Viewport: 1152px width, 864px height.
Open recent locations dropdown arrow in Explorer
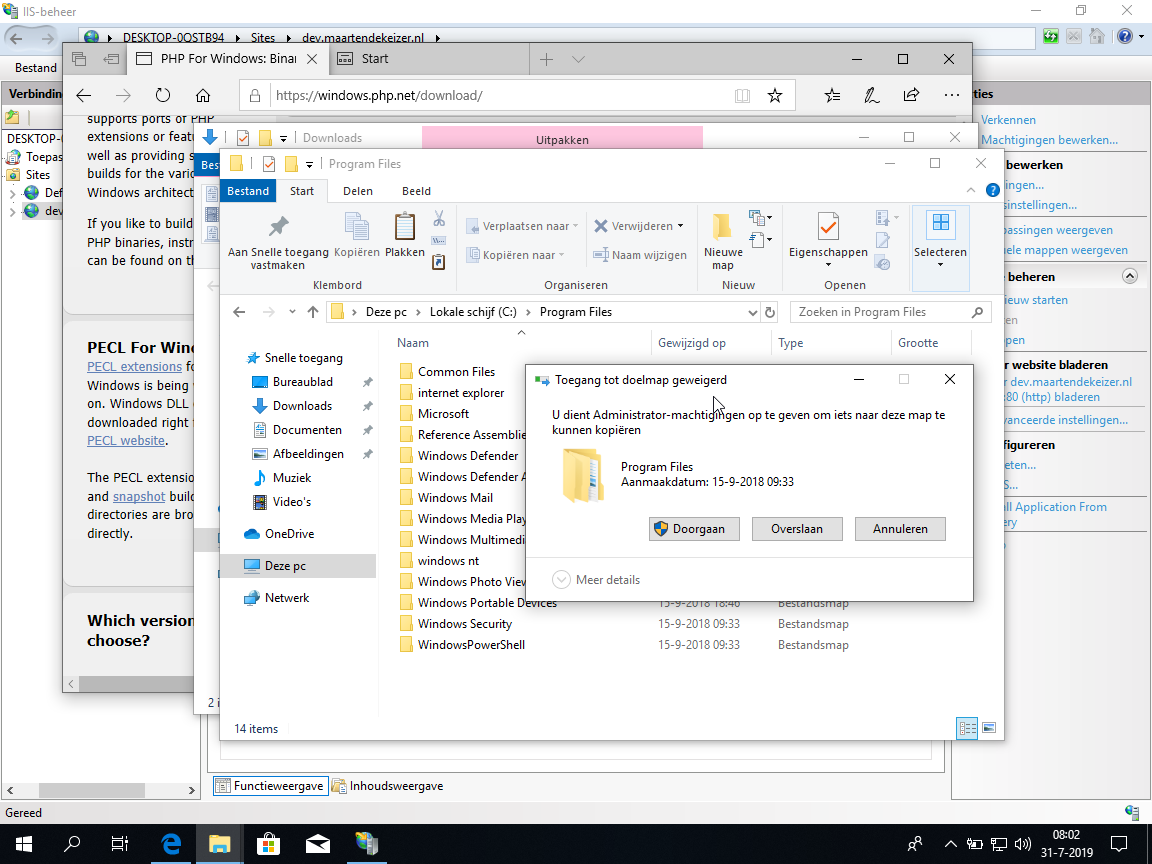292,312
